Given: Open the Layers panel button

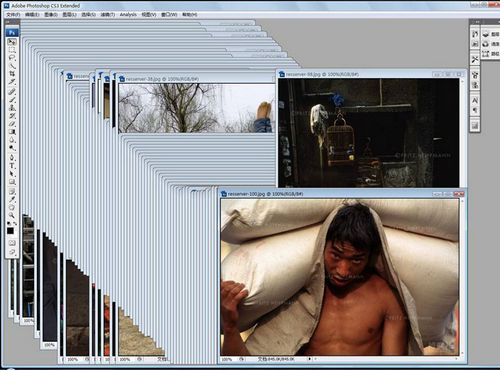Looking at the screenshot, I should [490, 34].
